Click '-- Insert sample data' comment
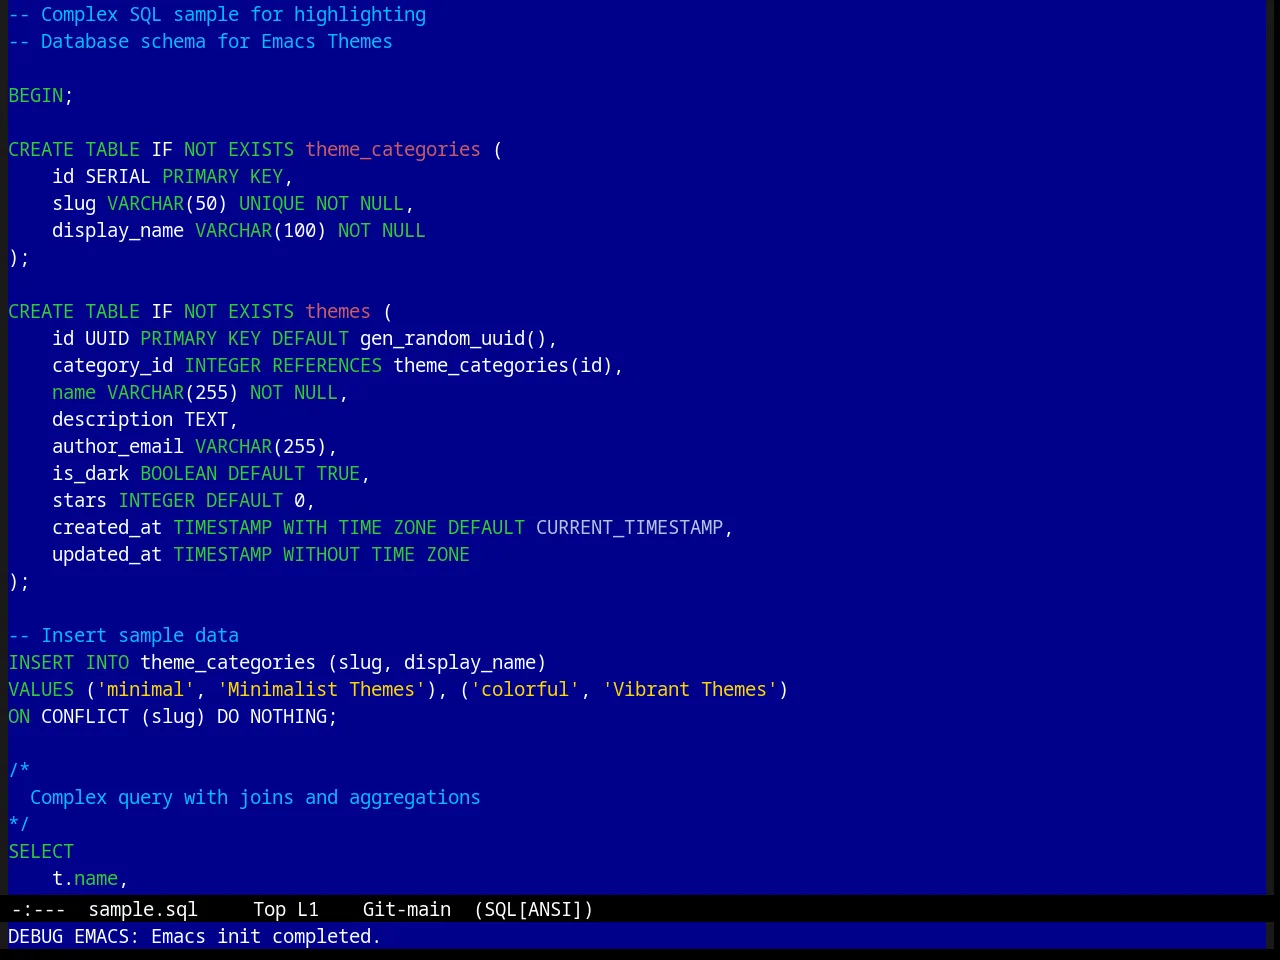The image size is (1280, 960). click(x=124, y=636)
